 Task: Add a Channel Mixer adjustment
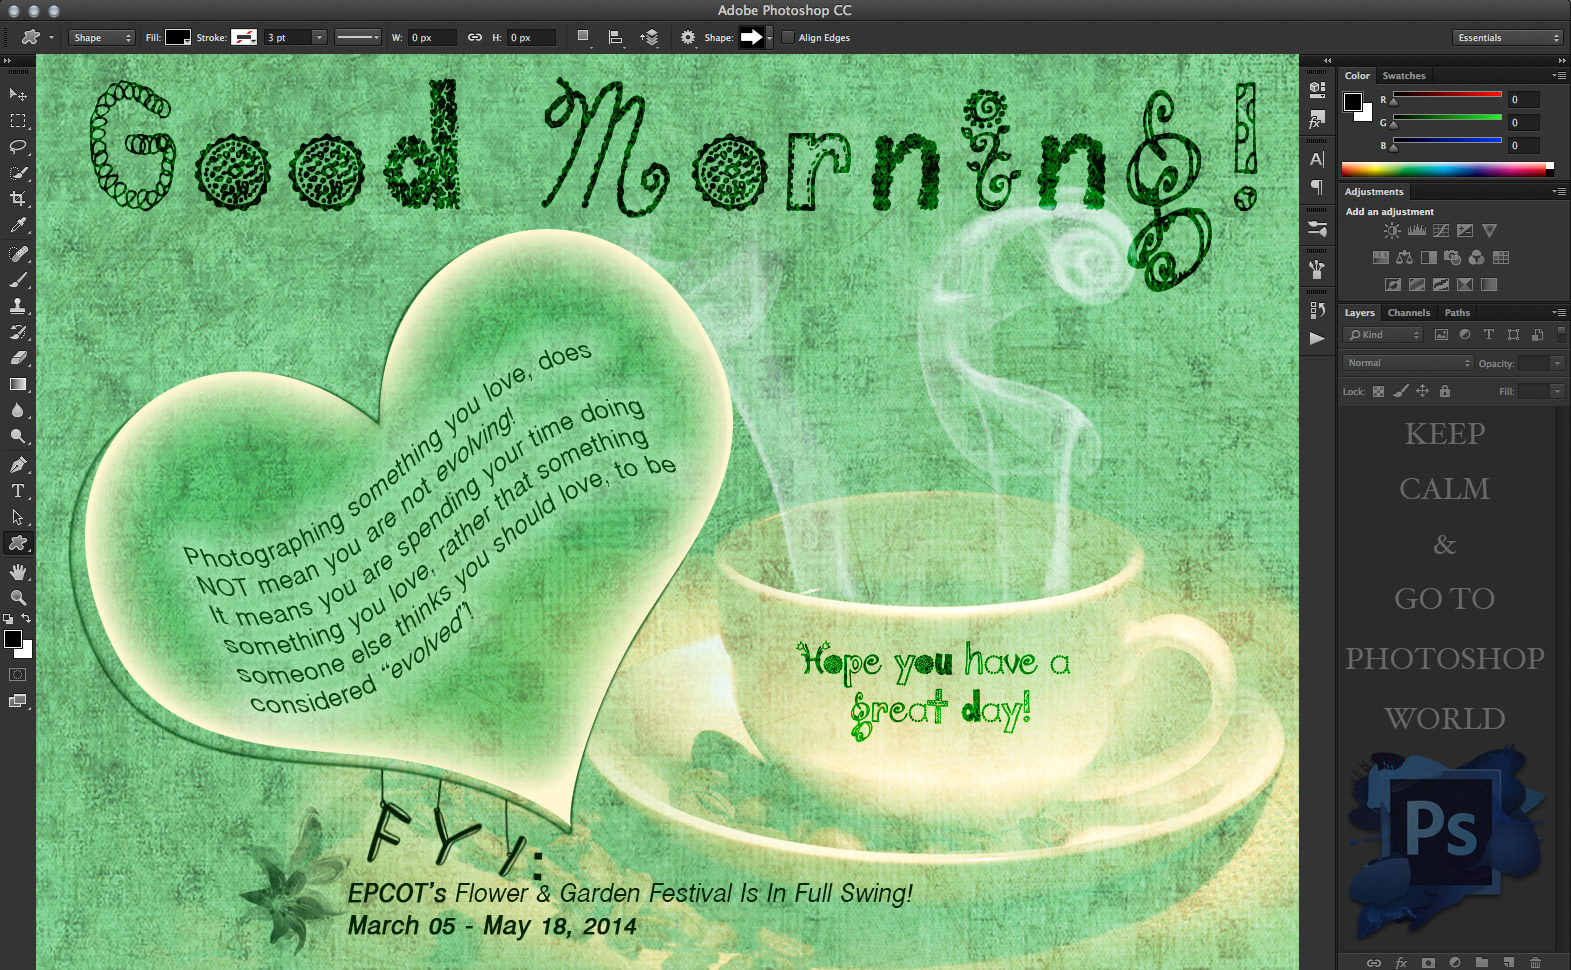coord(1477,257)
